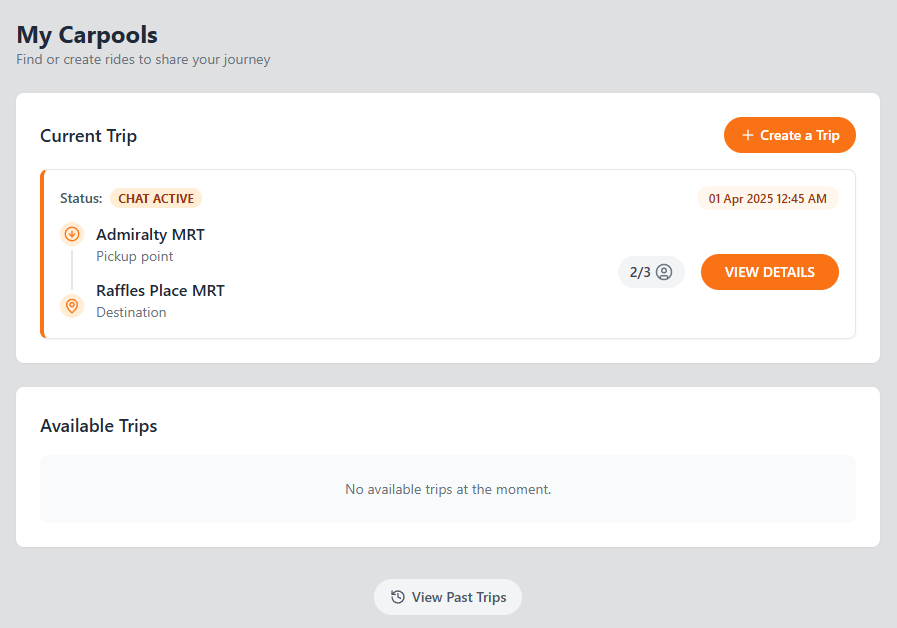The image size is (897, 628).
Task: Click the 2/3 seat occupancy indicator
Action: 651,271
